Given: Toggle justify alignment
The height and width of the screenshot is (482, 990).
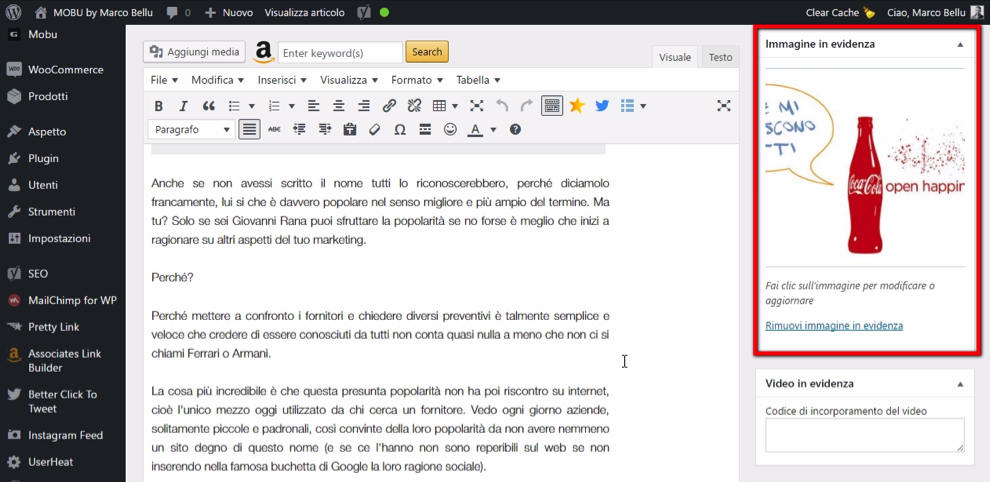Looking at the screenshot, I should tap(250, 130).
